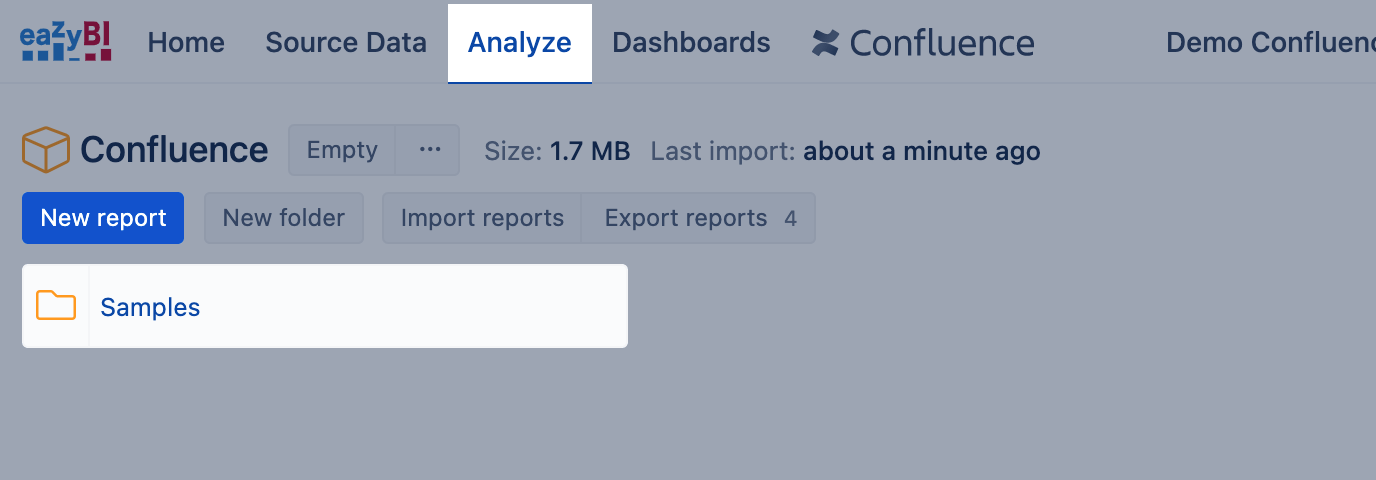Click the Samples folder icon
Viewport: 1376px width, 480px height.
point(56,306)
